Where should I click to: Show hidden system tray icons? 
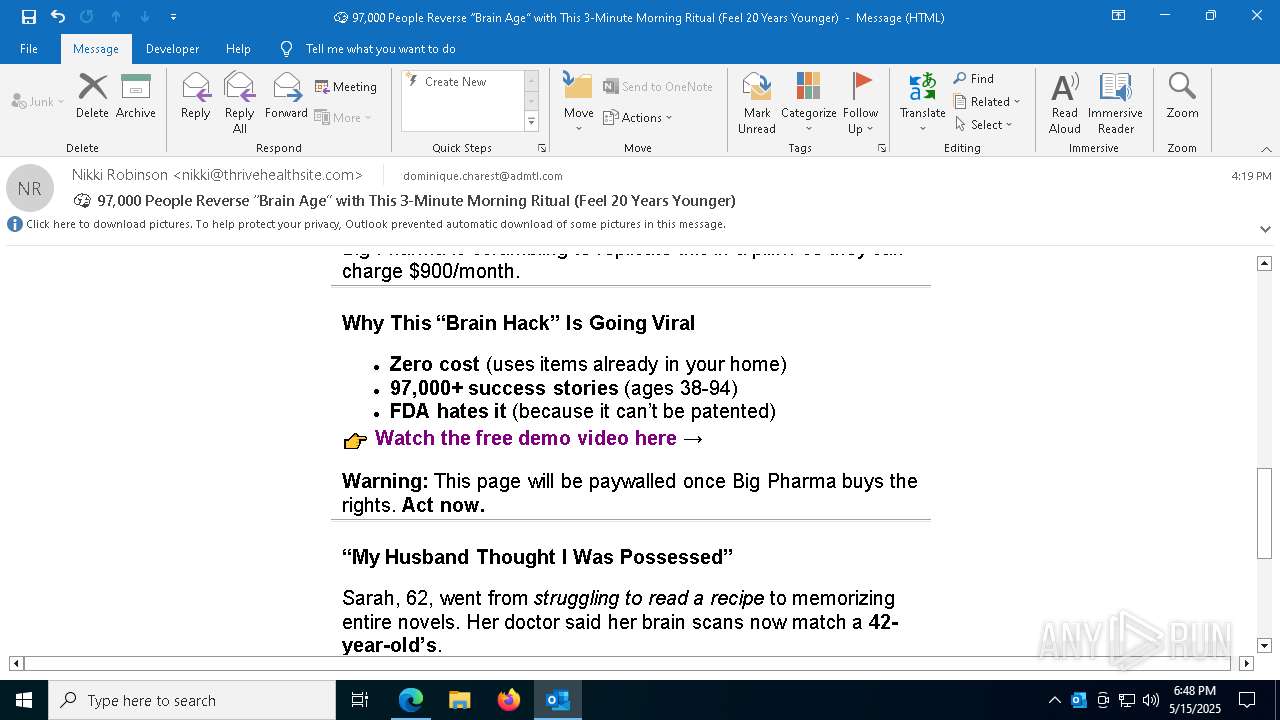1054,700
